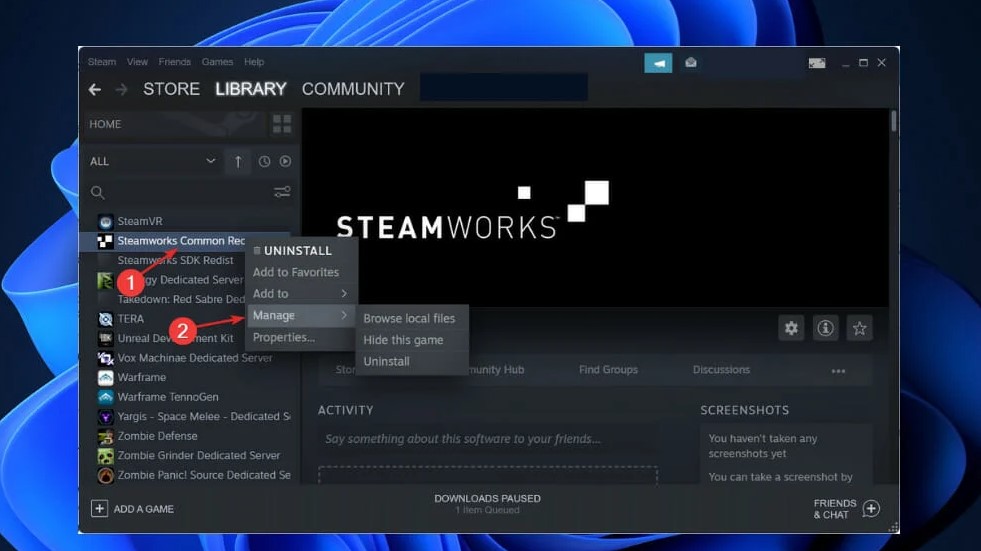Open Properties... from the context menu
This screenshot has width=981, height=551.
point(300,337)
